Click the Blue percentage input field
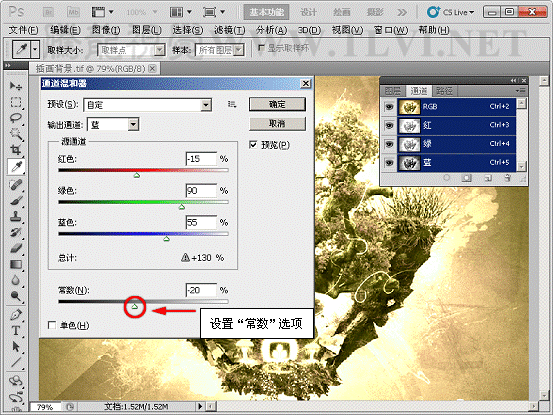 [201, 222]
